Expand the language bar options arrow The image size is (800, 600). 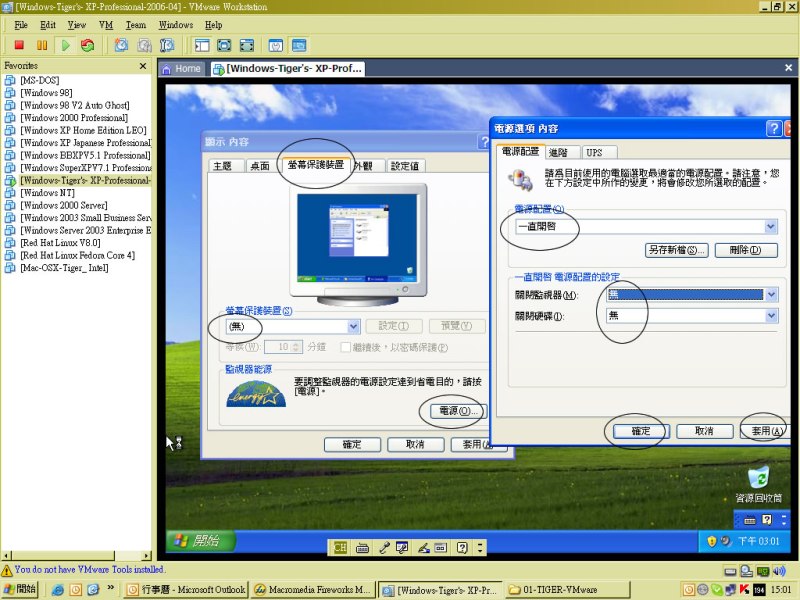(x=480, y=547)
